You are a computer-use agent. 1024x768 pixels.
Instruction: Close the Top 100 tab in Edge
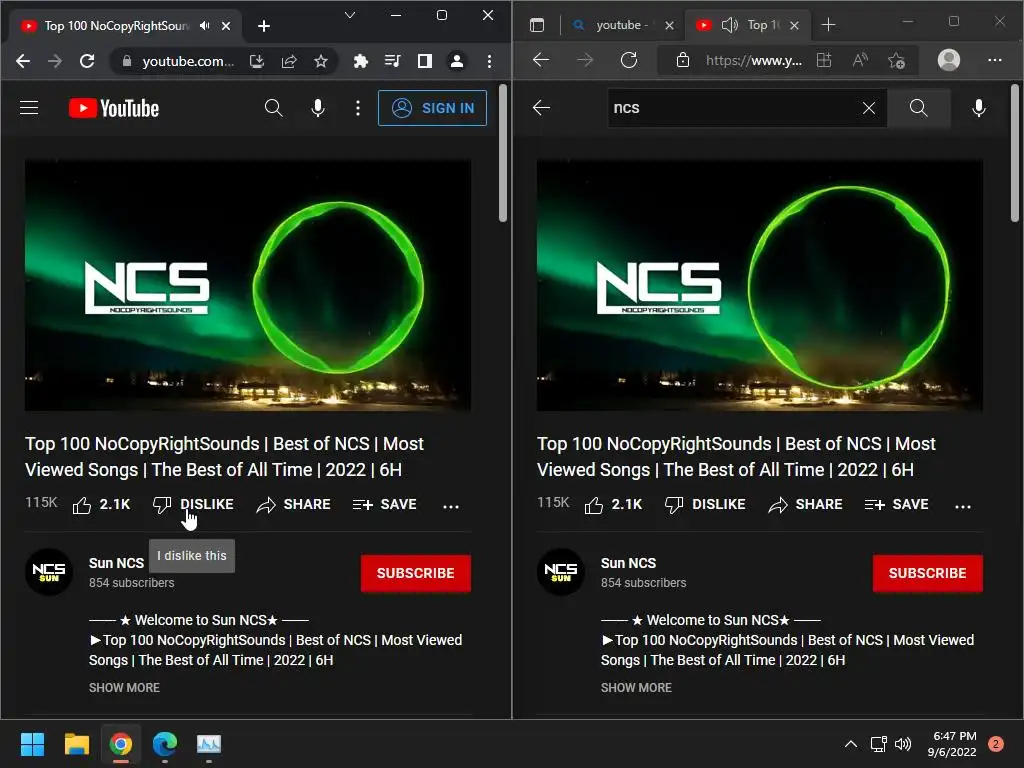click(x=794, y=25)
